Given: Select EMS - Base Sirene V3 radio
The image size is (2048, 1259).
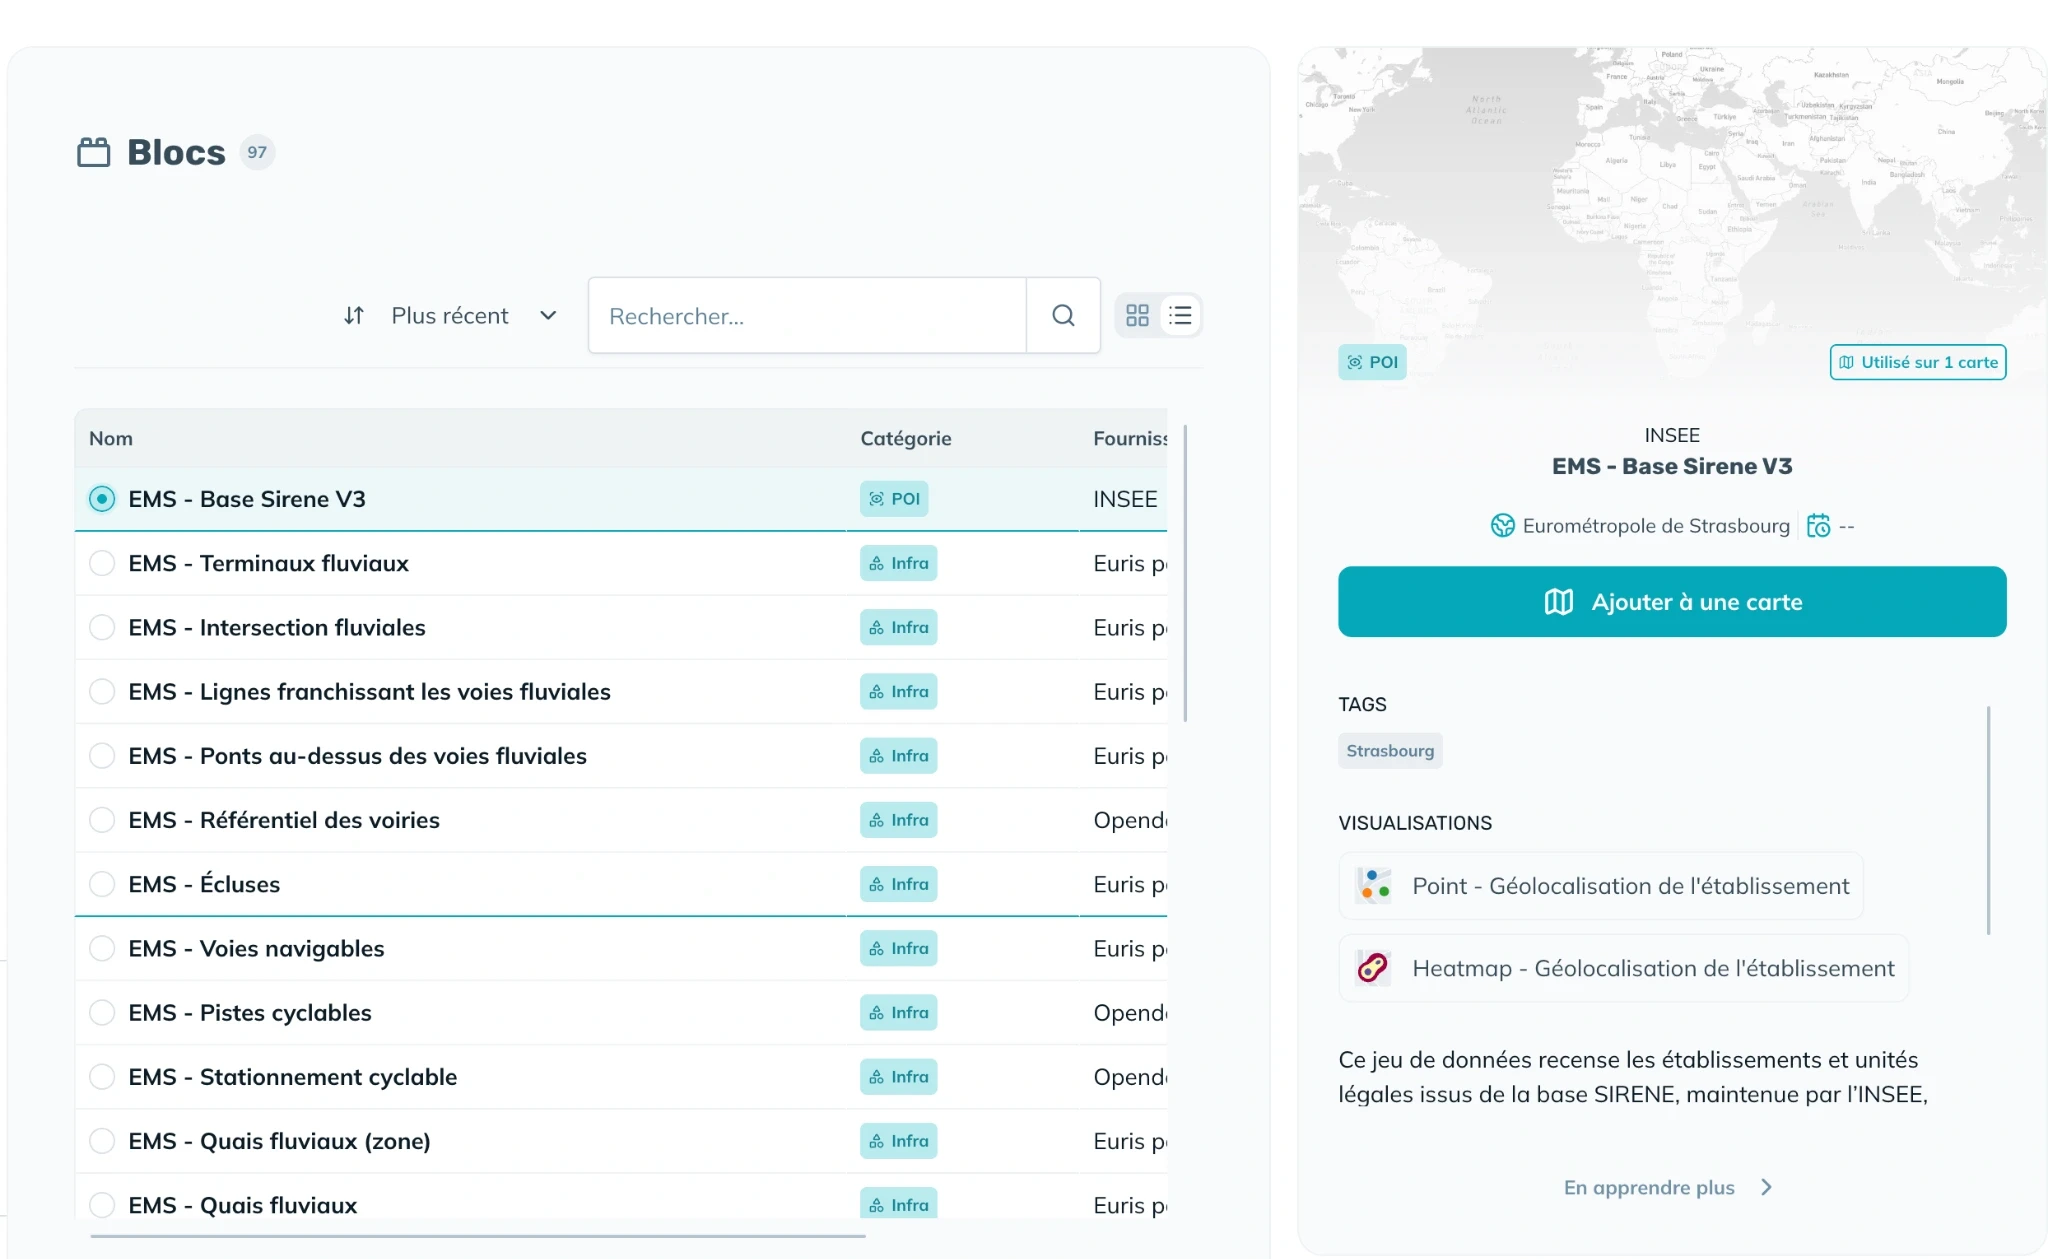Looking at the screenshot, I should 102,499.
